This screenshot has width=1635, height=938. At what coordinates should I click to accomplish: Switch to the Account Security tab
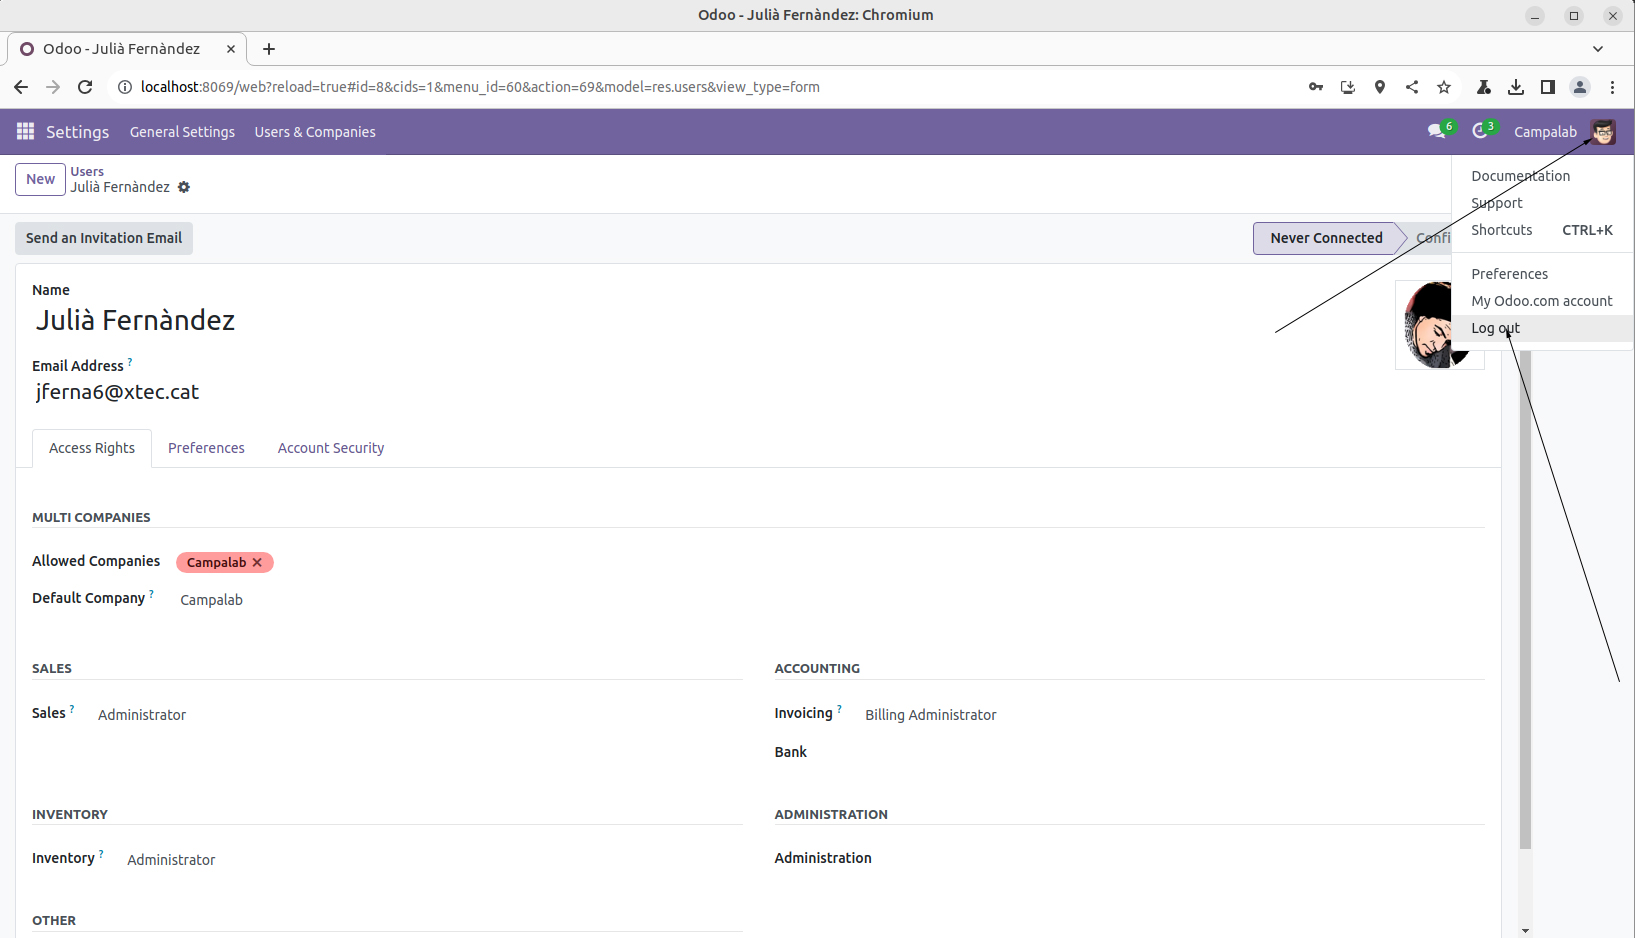tap(330, 448)
